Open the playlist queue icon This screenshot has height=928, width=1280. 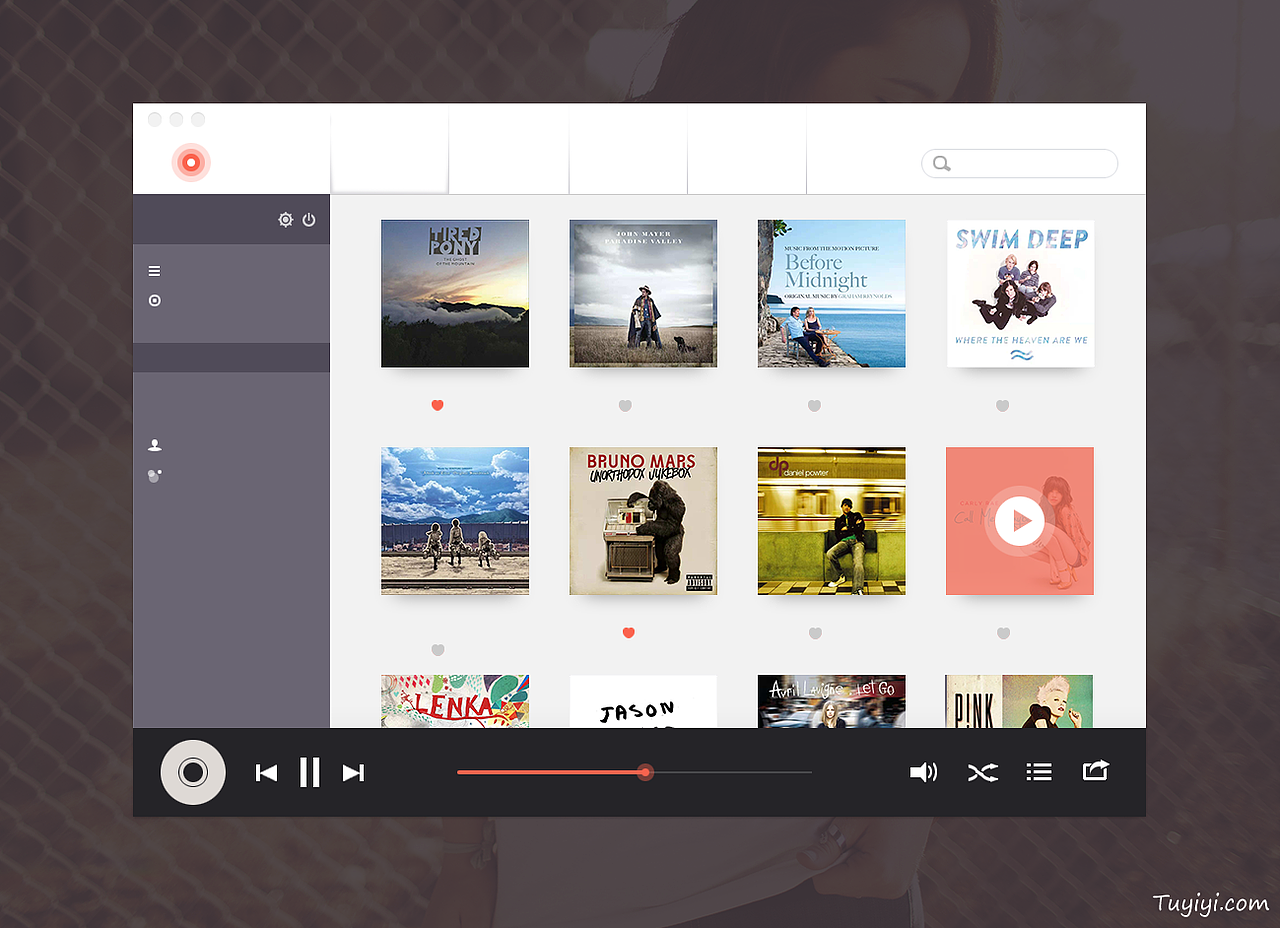tap(1039, 772)
